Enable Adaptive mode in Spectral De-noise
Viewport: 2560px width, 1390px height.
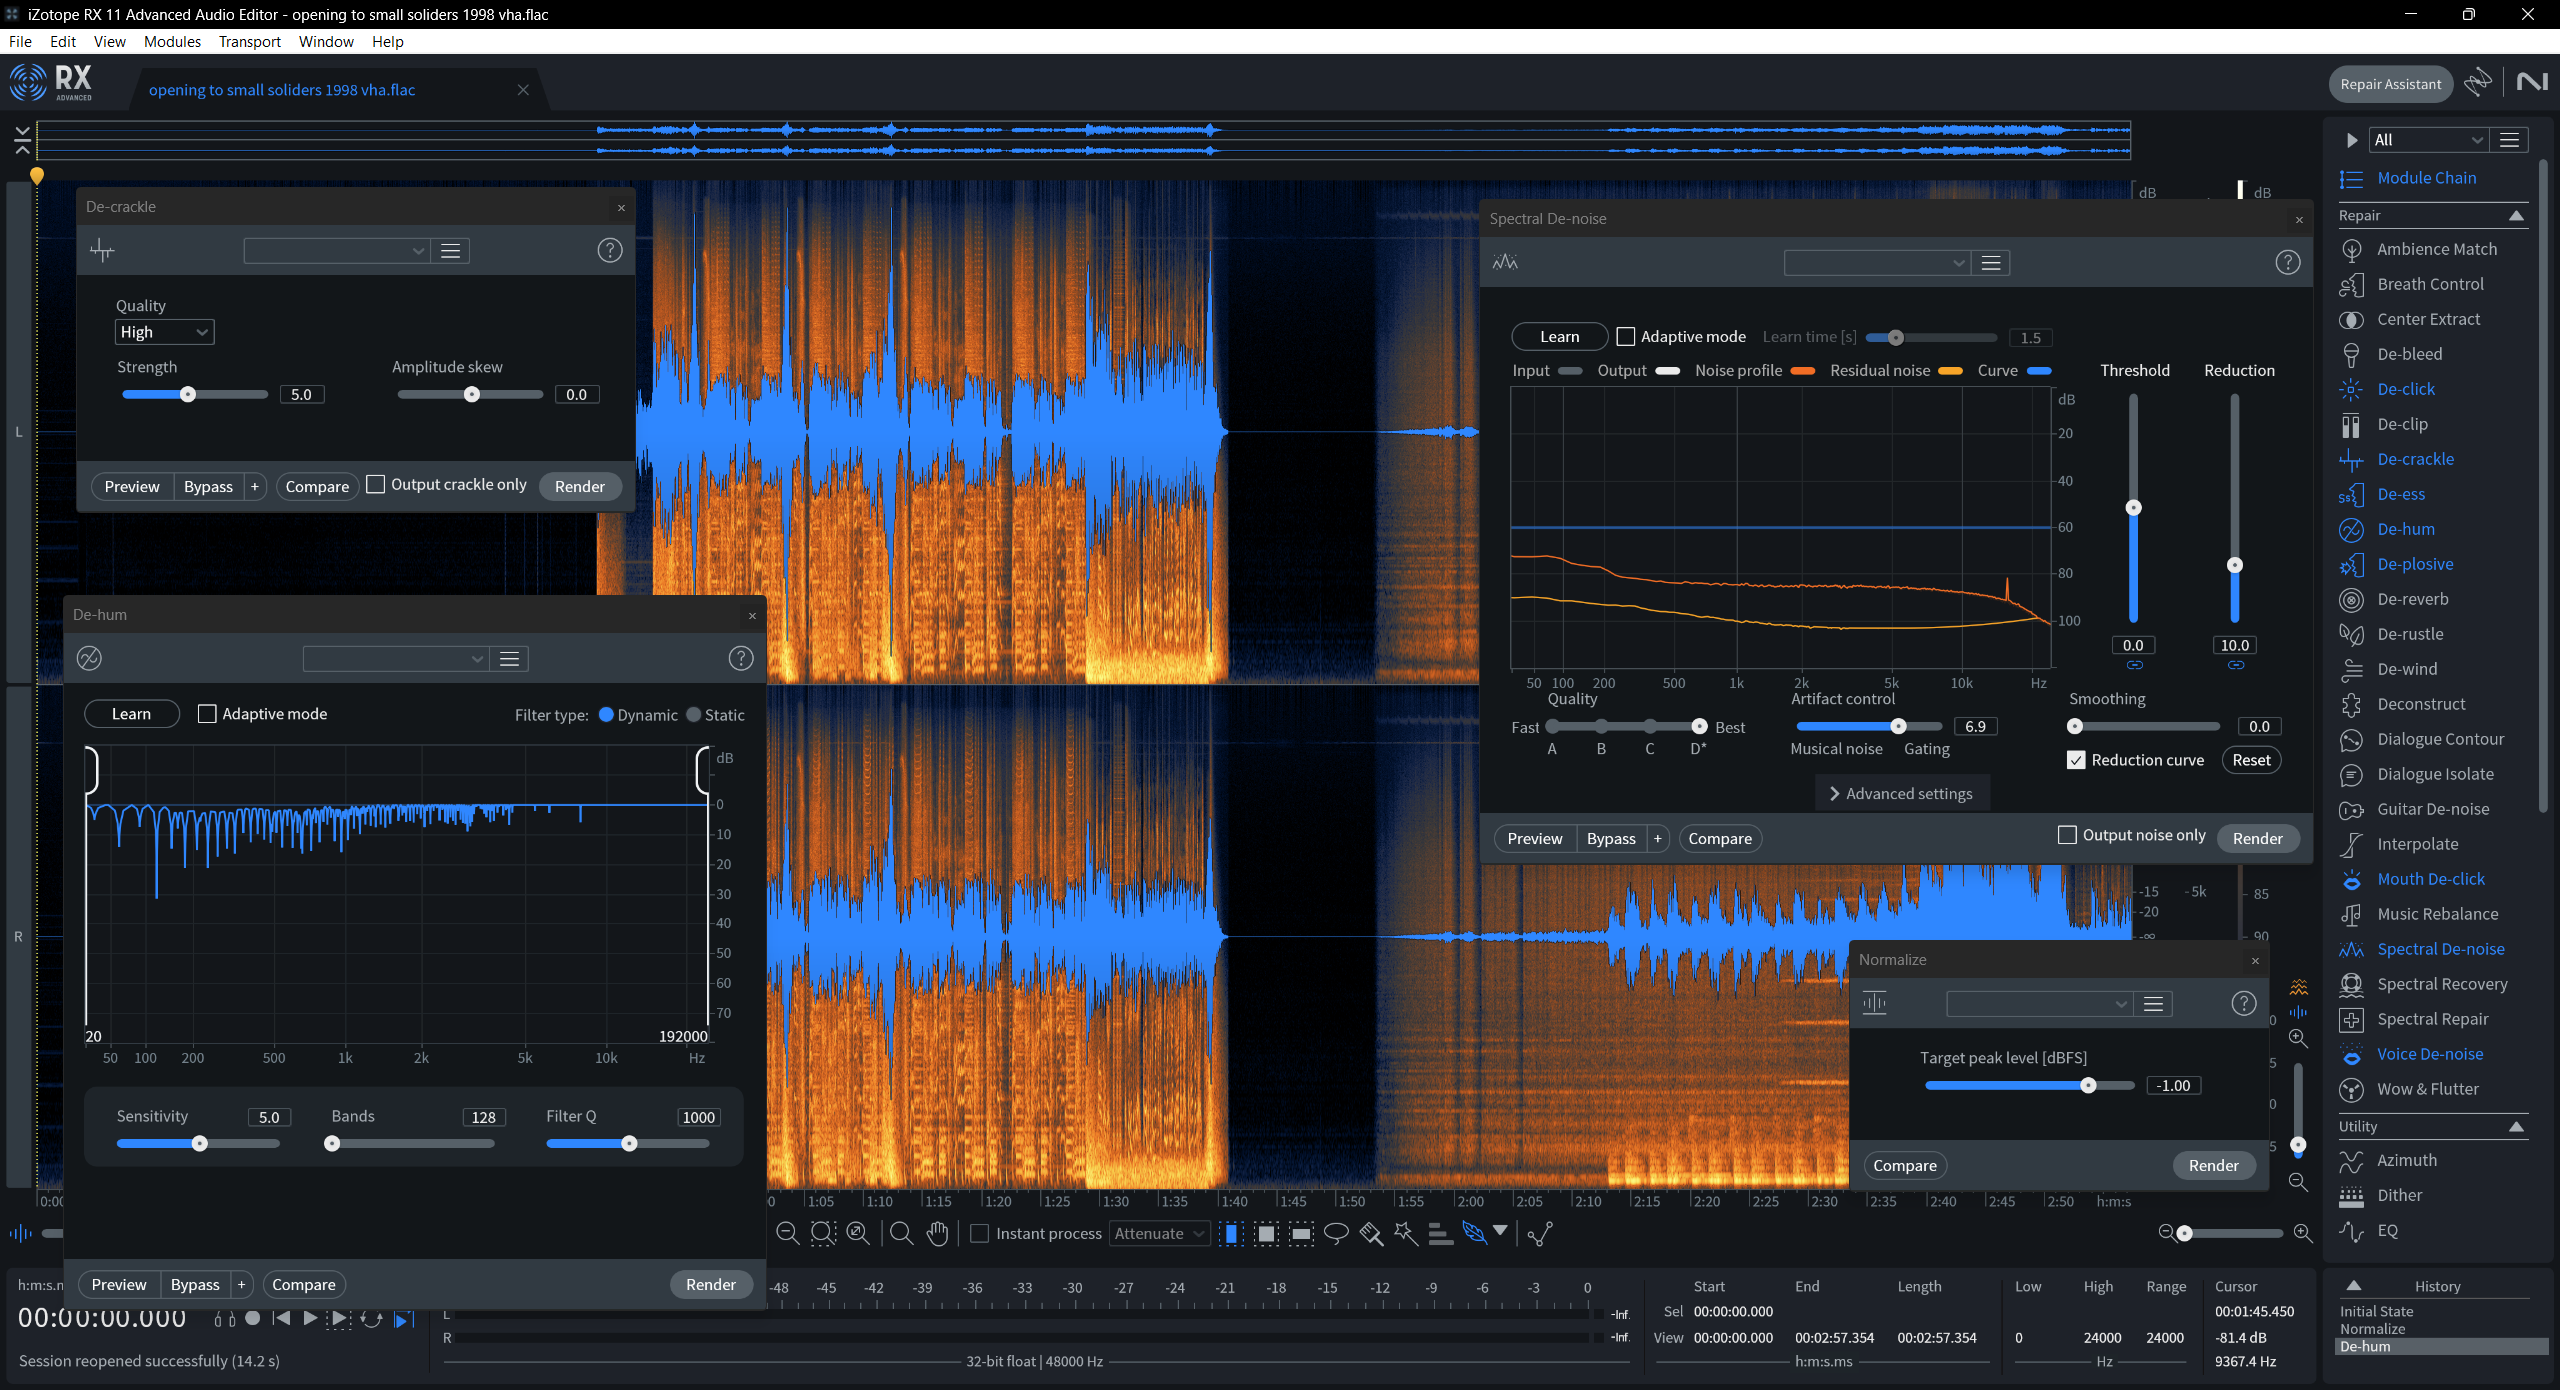1626,337
